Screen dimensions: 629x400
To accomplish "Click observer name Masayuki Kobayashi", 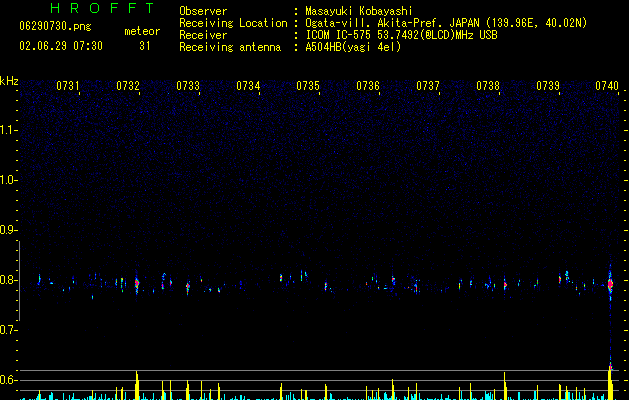I will (x=359, y=11).
